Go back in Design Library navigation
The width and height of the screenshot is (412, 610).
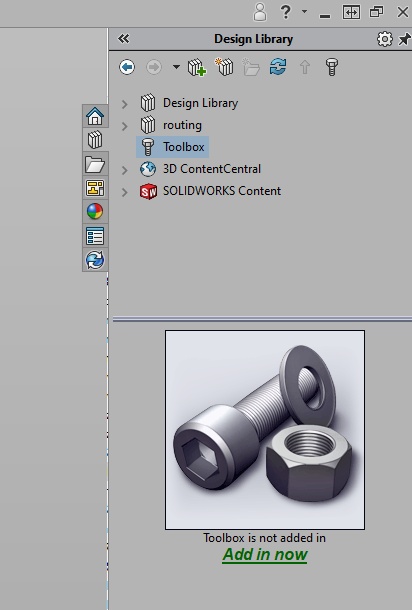[x=127, y=67]
